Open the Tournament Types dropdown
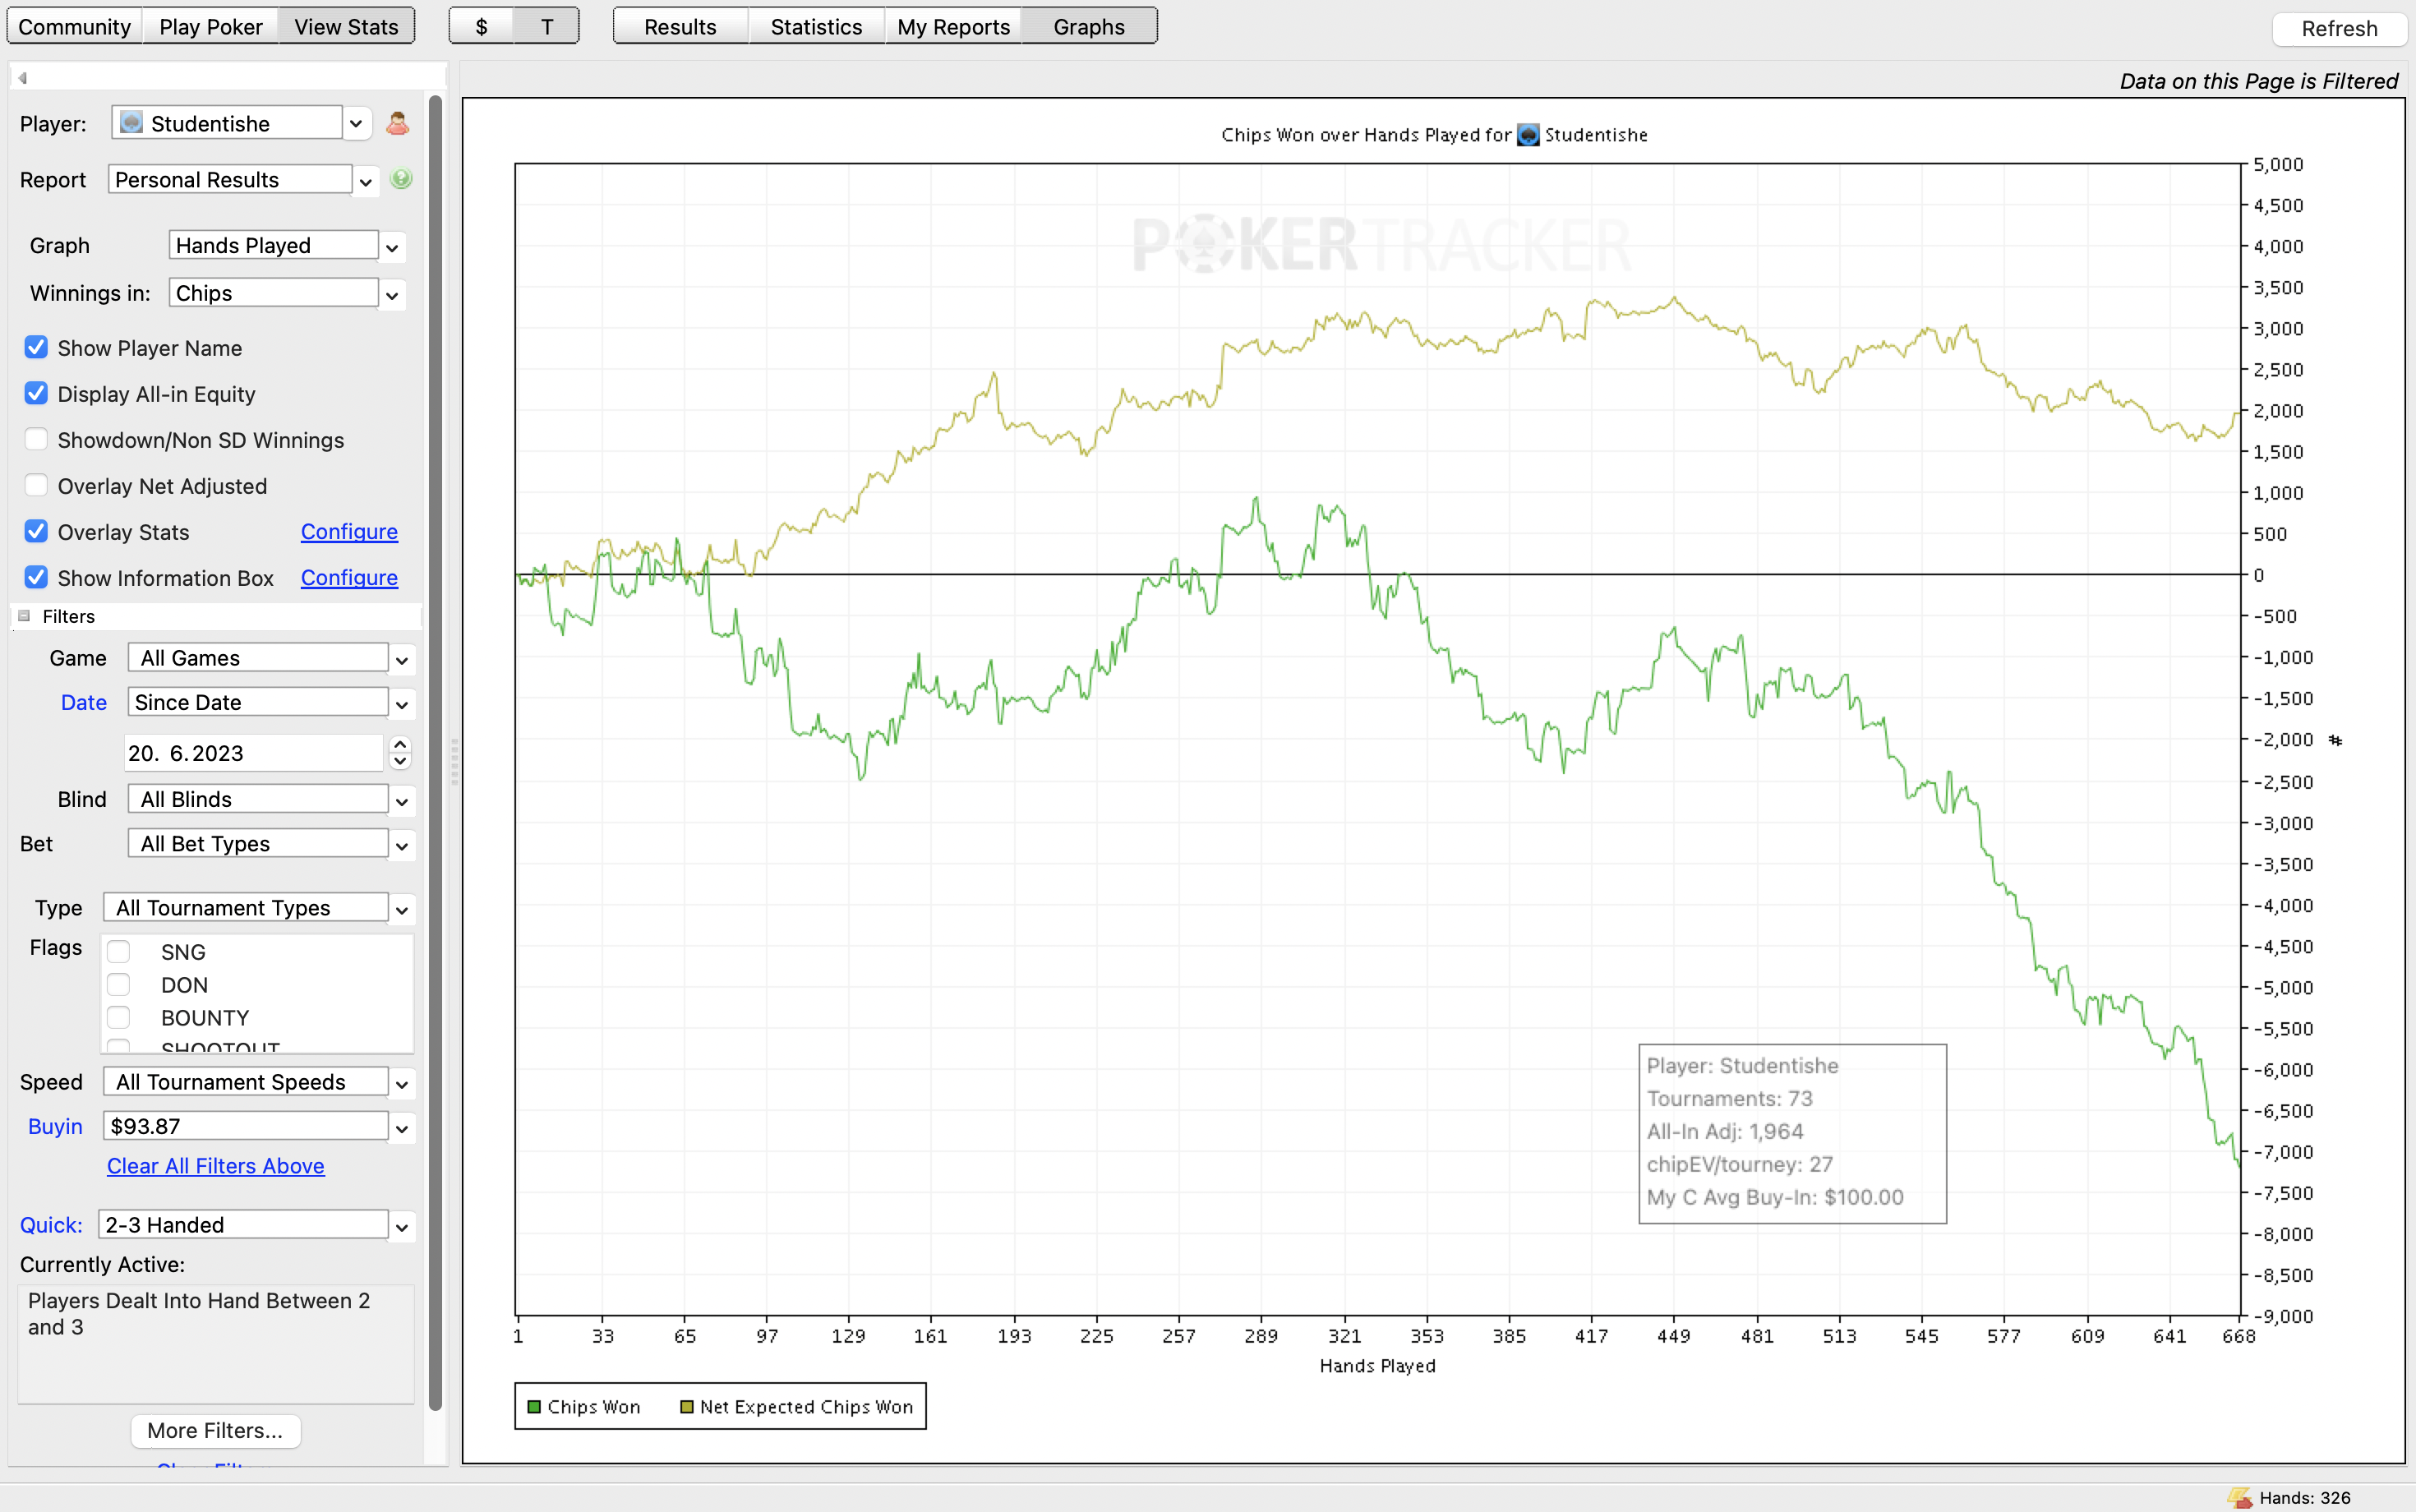 402,910
